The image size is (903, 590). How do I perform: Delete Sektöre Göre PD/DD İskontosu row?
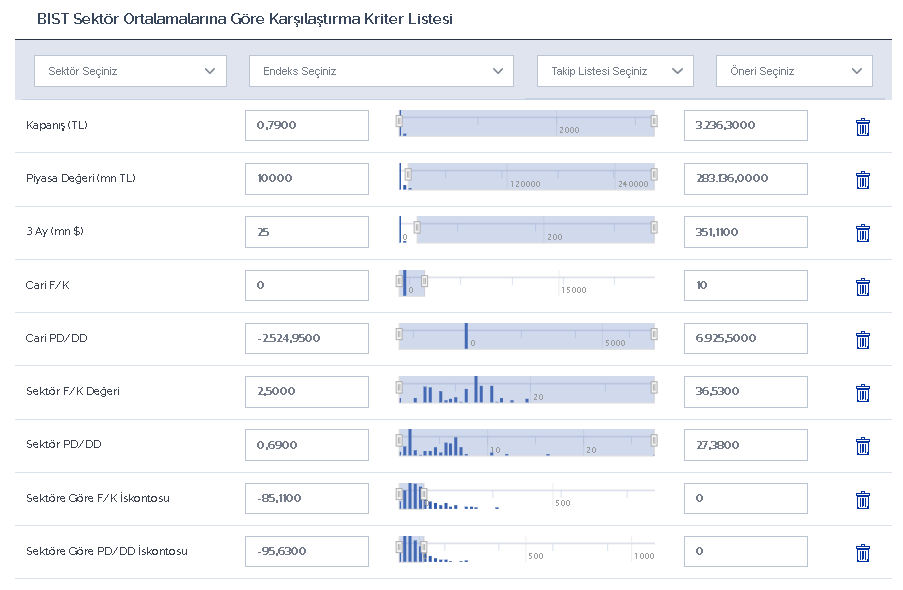862,553
